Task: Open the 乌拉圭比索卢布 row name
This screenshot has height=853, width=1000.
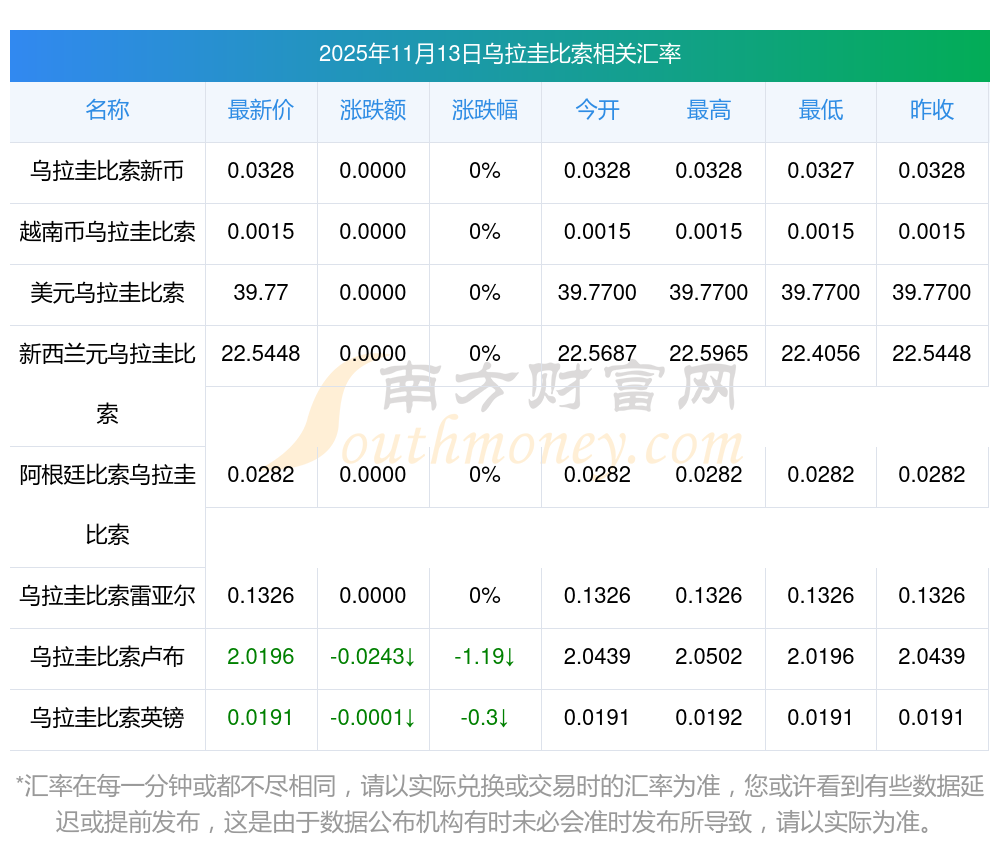Action: [x=107, y=657]
